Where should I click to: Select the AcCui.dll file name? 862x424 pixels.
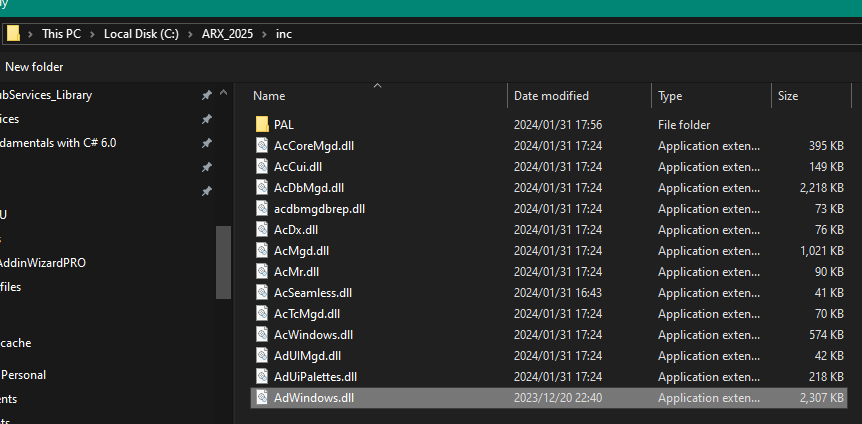[298, 167]
